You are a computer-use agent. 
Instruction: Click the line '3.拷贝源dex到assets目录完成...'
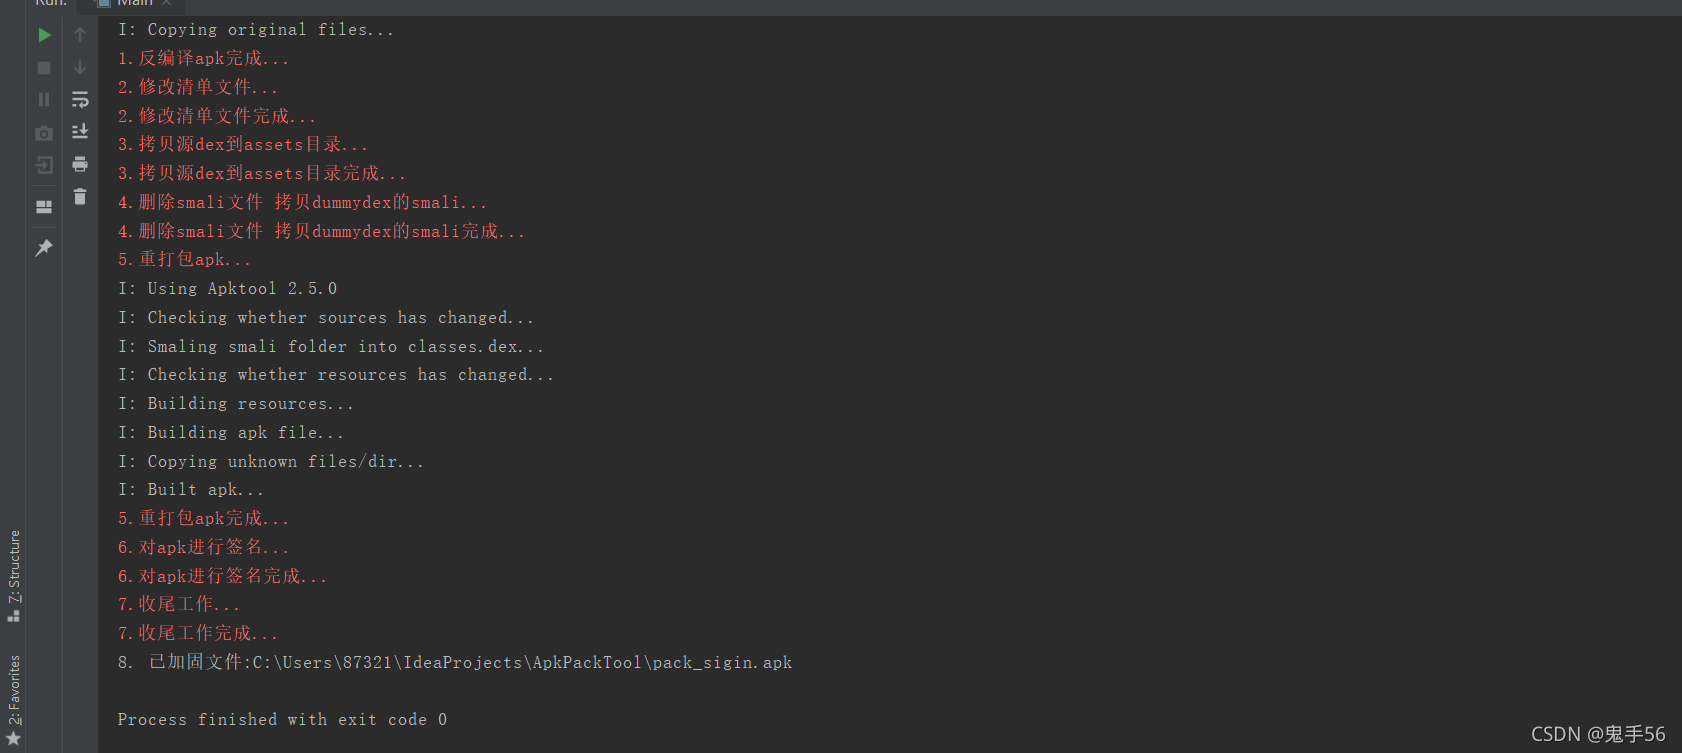point(262,174)
